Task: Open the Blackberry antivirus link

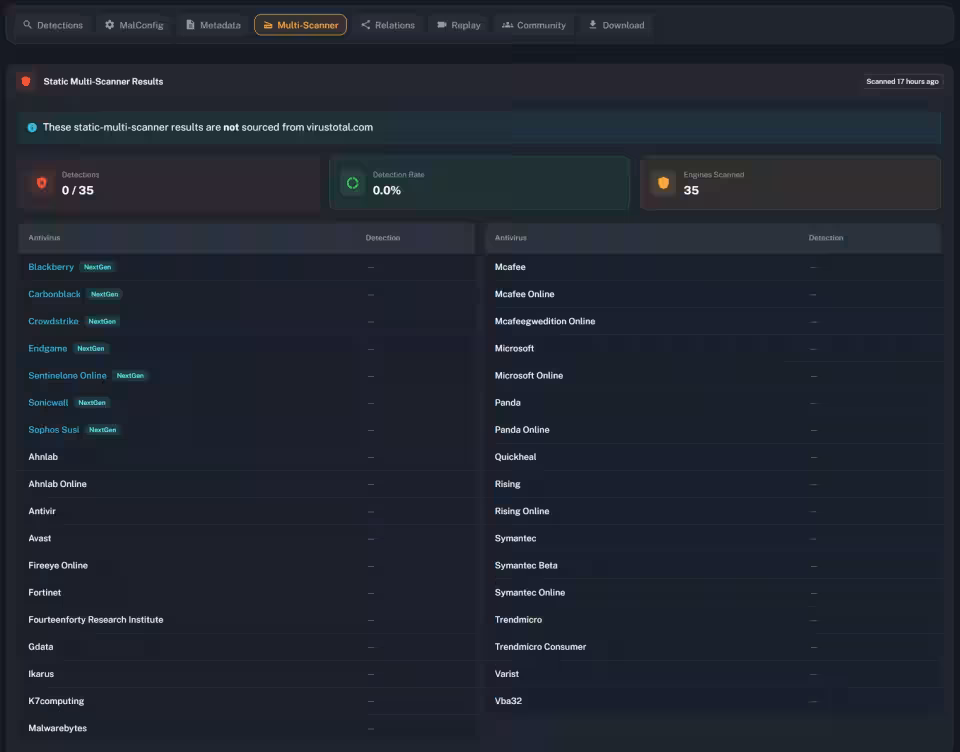Action: point(51,267)
